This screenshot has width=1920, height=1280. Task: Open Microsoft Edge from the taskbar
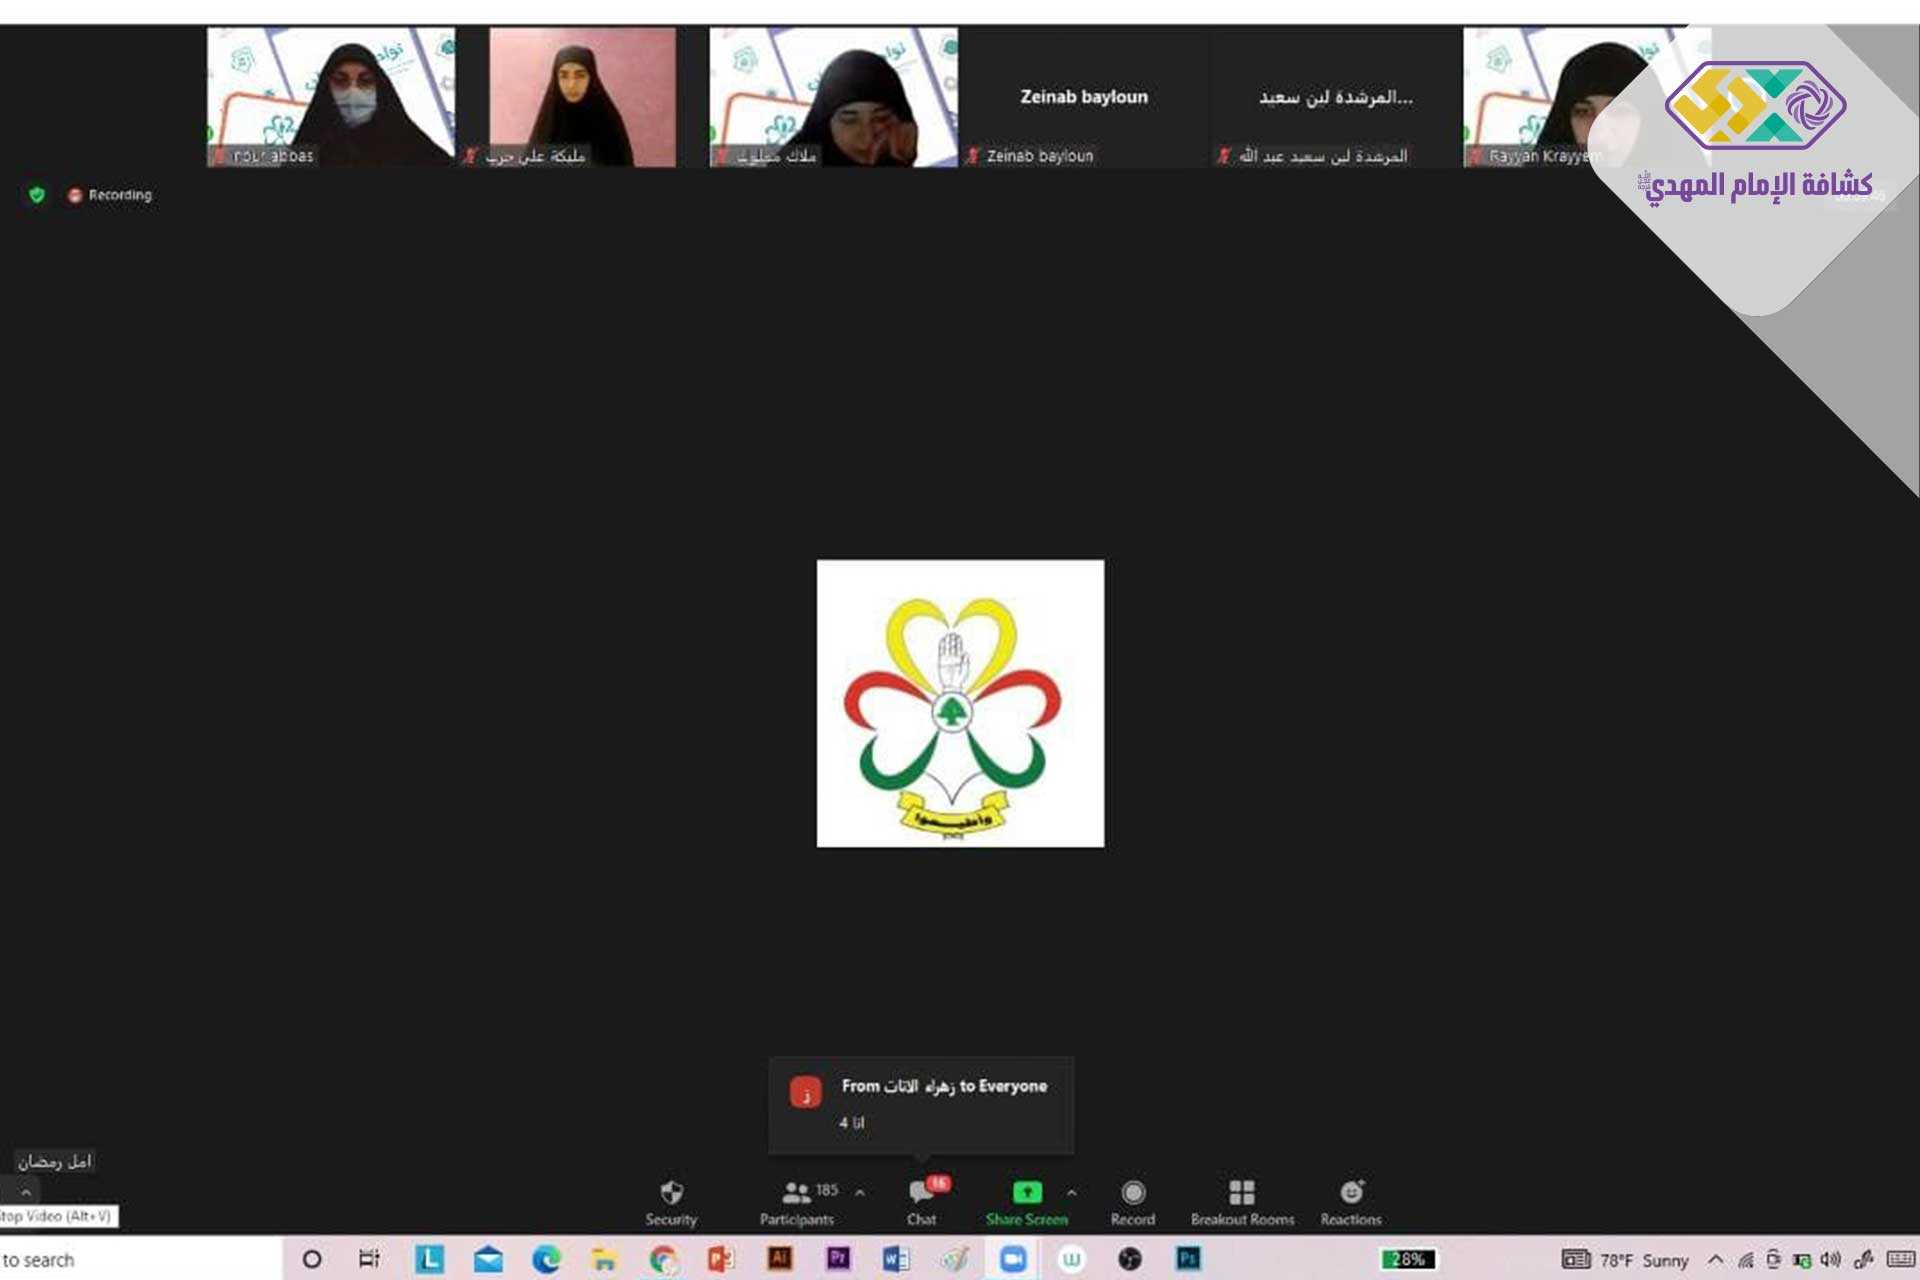(x=546, y=1259)
